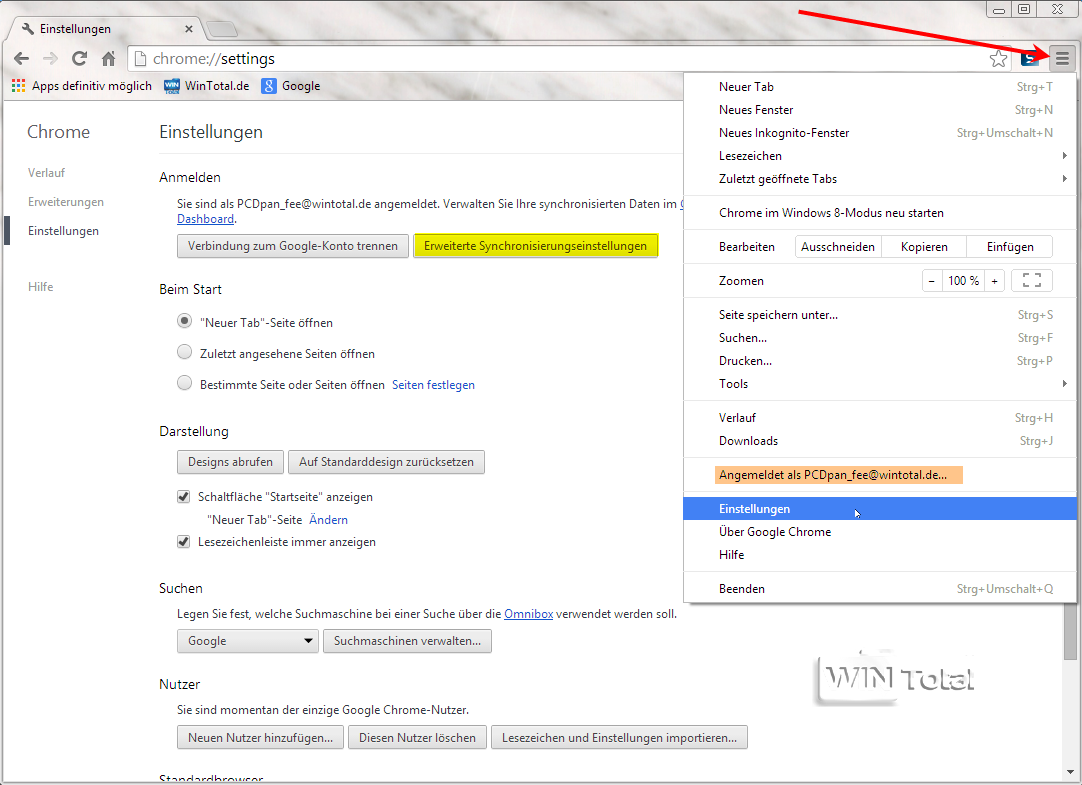Click the Einfügen button
This screenshot has height=785, width=1082.
[x=1010, y=246]
